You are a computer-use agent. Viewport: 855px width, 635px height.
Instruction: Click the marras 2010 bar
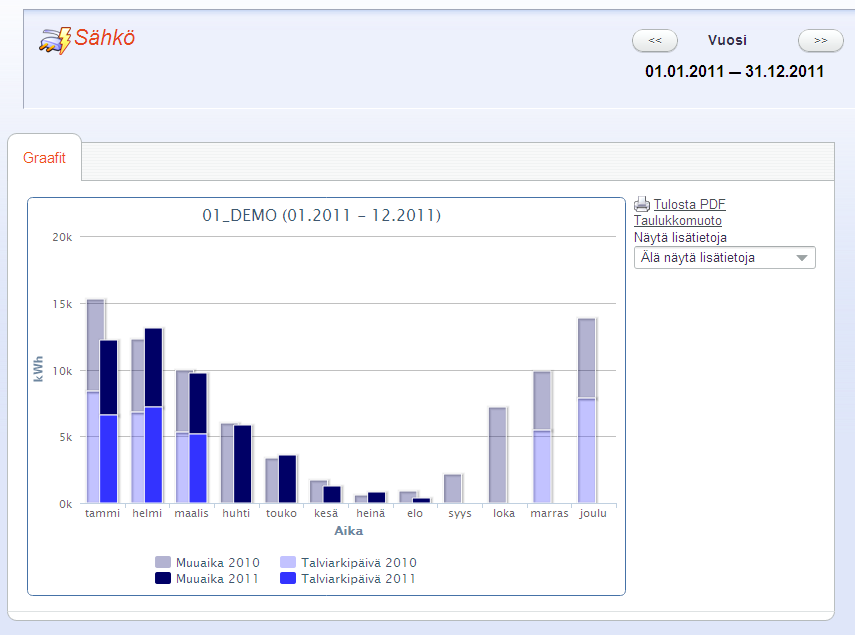tap(542, 437)
